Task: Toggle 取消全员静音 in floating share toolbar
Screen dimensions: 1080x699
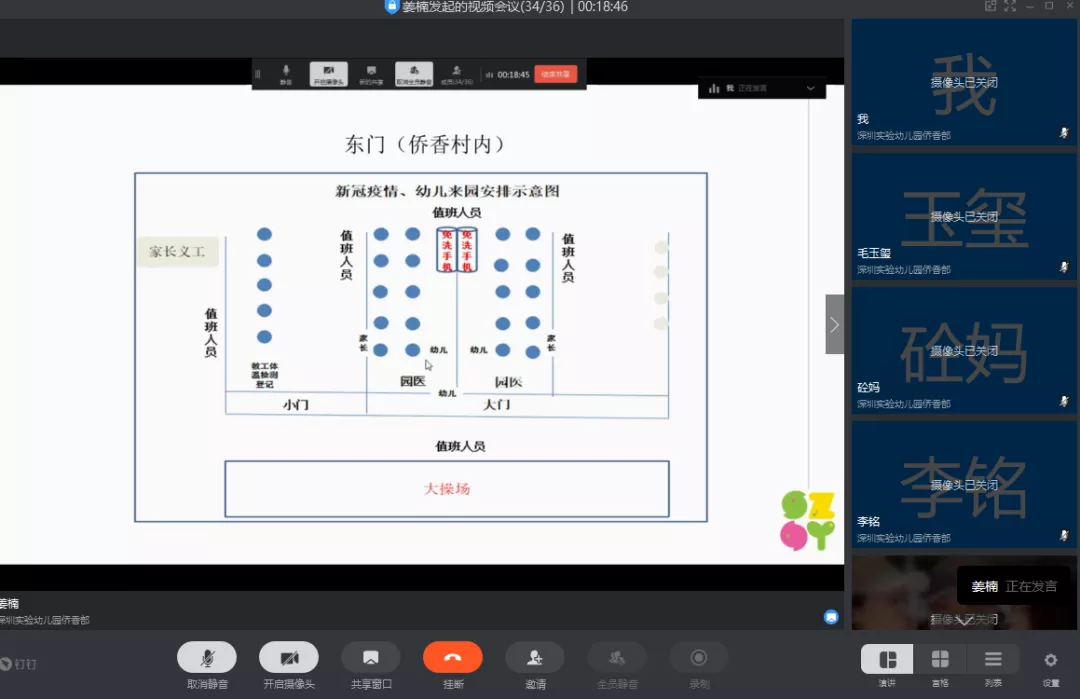Action: [414, 74]
